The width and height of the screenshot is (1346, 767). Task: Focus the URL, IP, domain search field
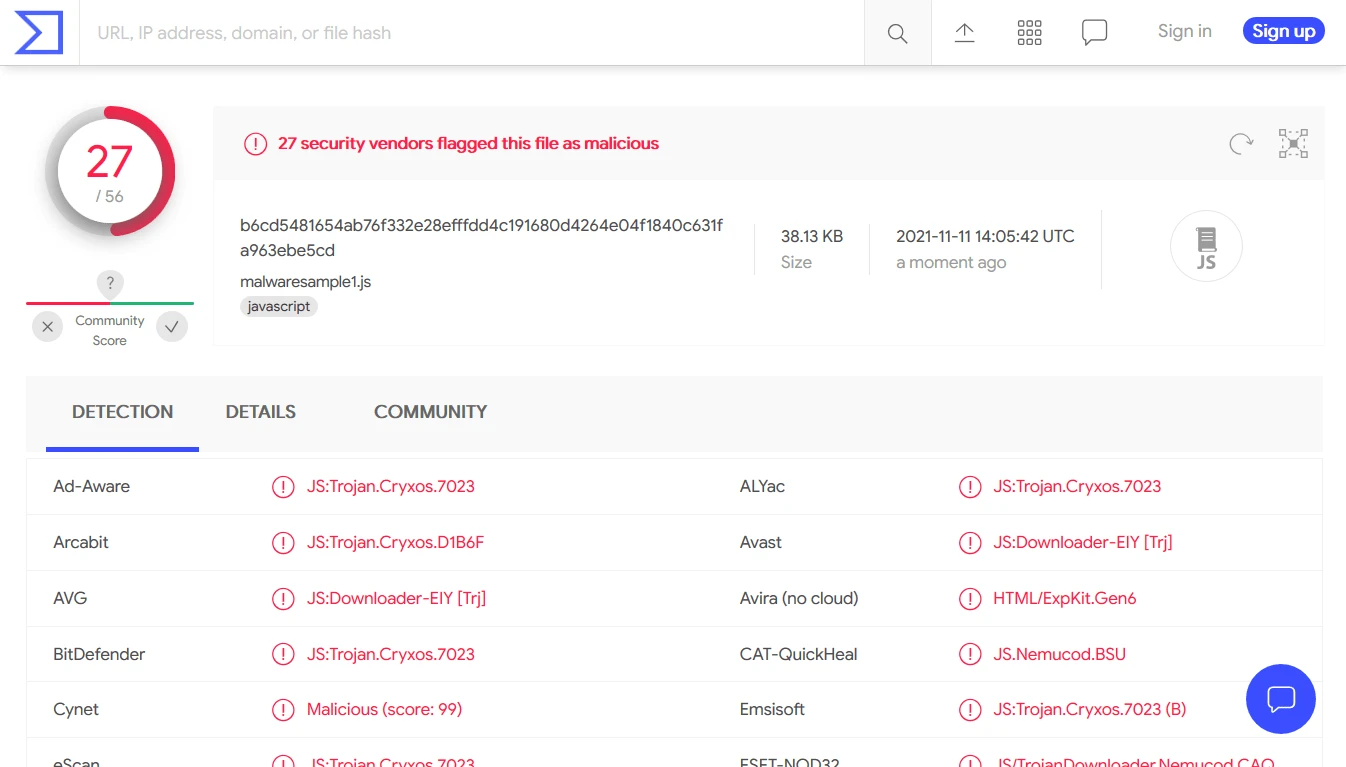(470, 33)
